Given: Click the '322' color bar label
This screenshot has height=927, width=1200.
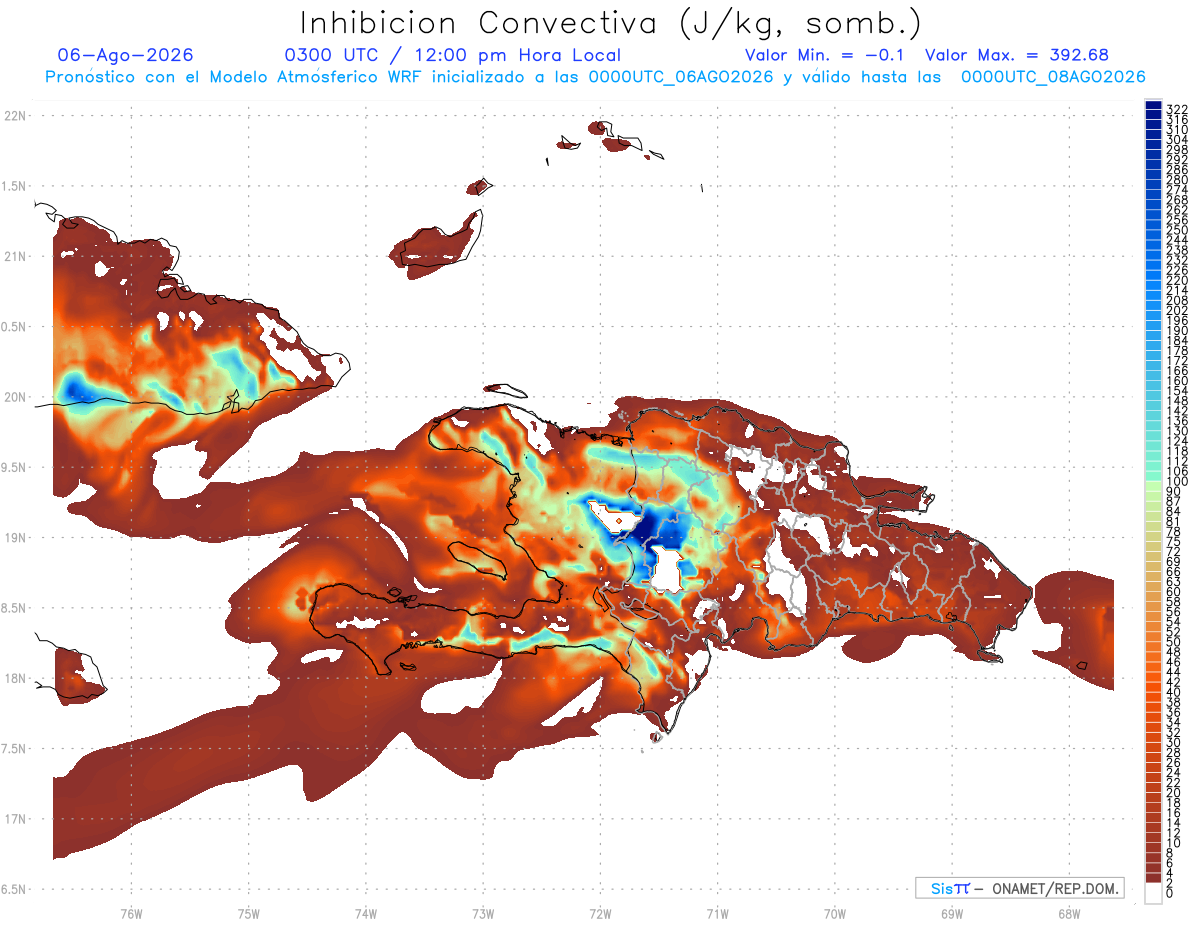Looking at the screenshot, I should coord(1177,110).
